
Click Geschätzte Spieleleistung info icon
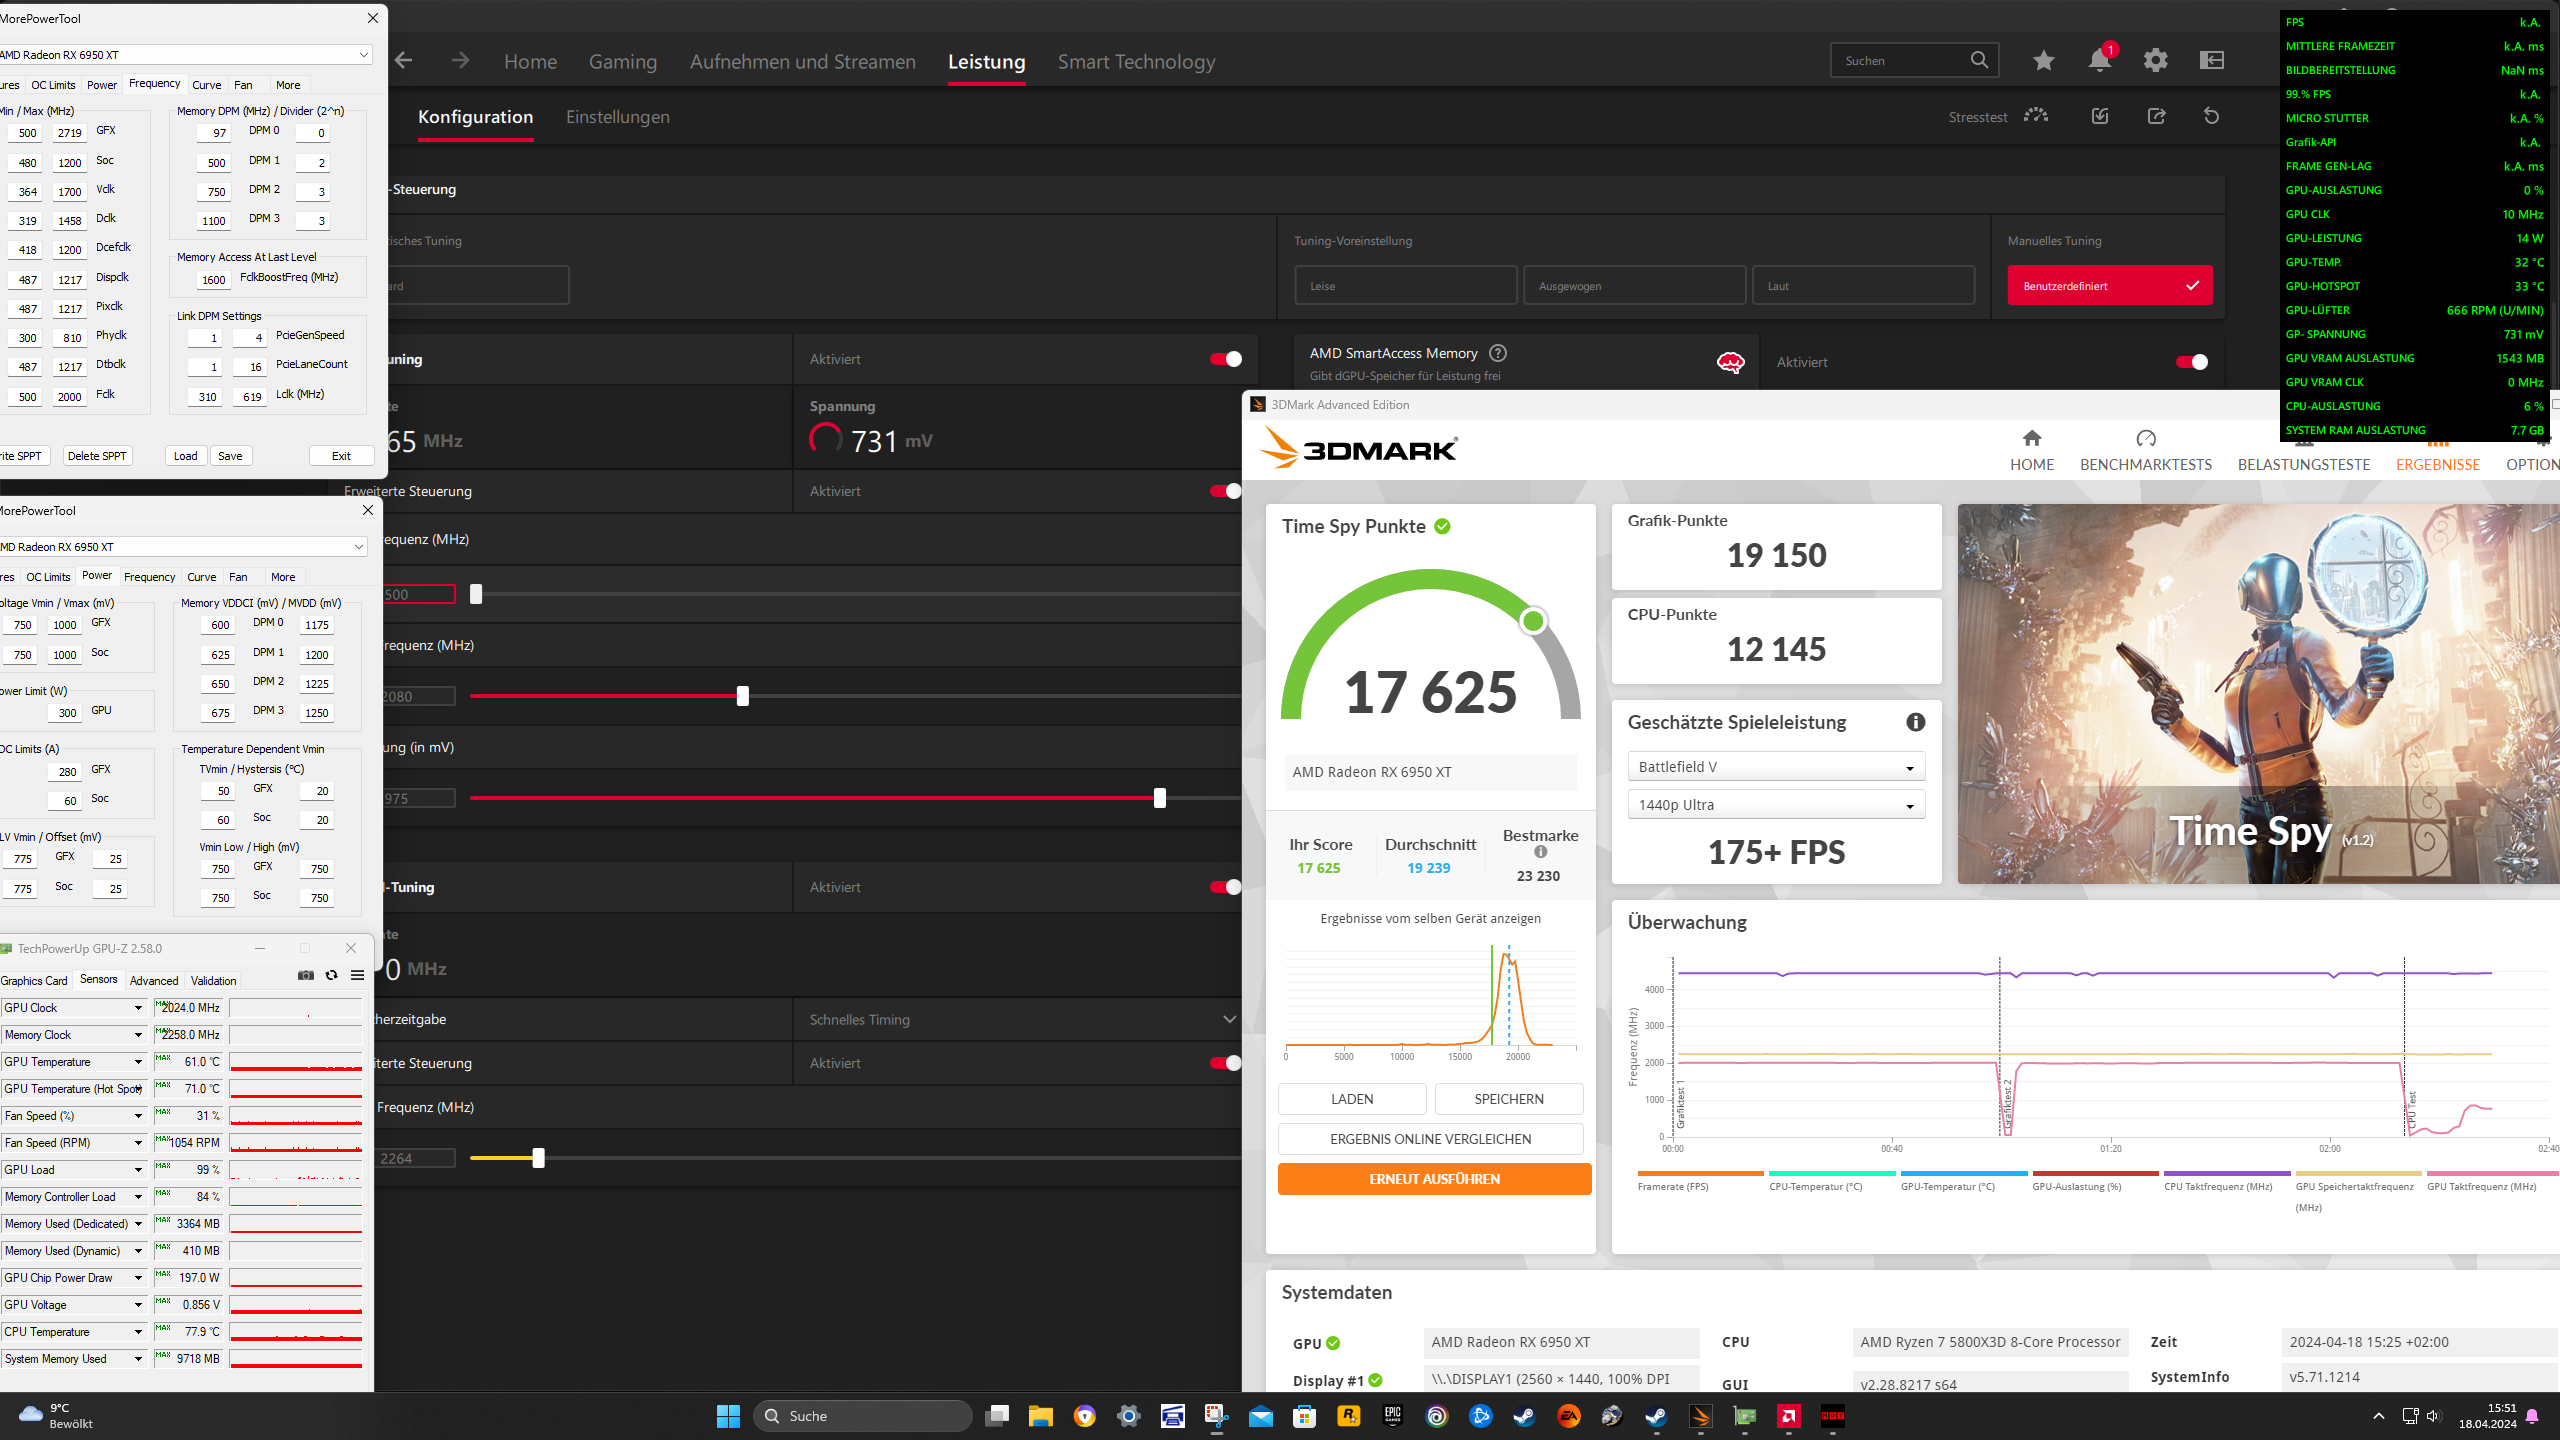point(1915,722)
